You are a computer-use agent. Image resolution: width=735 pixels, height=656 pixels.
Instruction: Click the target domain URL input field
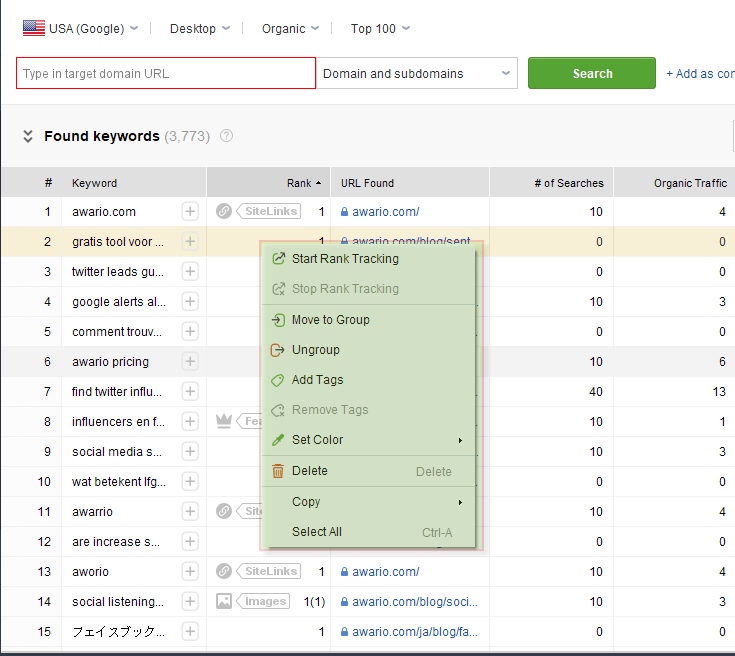166,73
